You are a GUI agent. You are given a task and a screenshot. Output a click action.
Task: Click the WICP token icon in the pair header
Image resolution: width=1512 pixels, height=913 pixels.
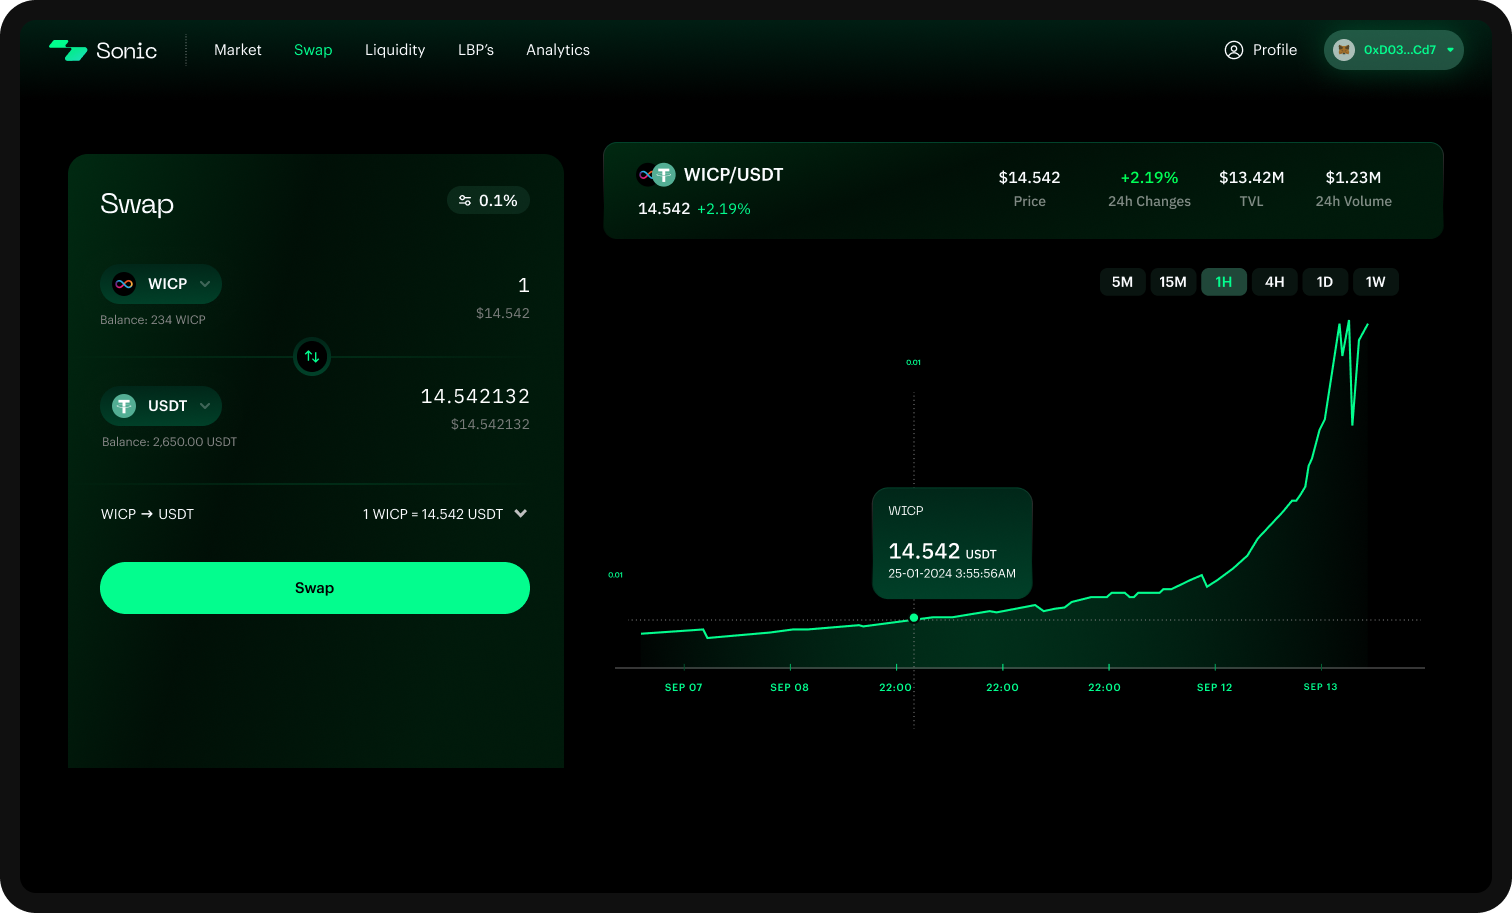[x=645, y=174]
